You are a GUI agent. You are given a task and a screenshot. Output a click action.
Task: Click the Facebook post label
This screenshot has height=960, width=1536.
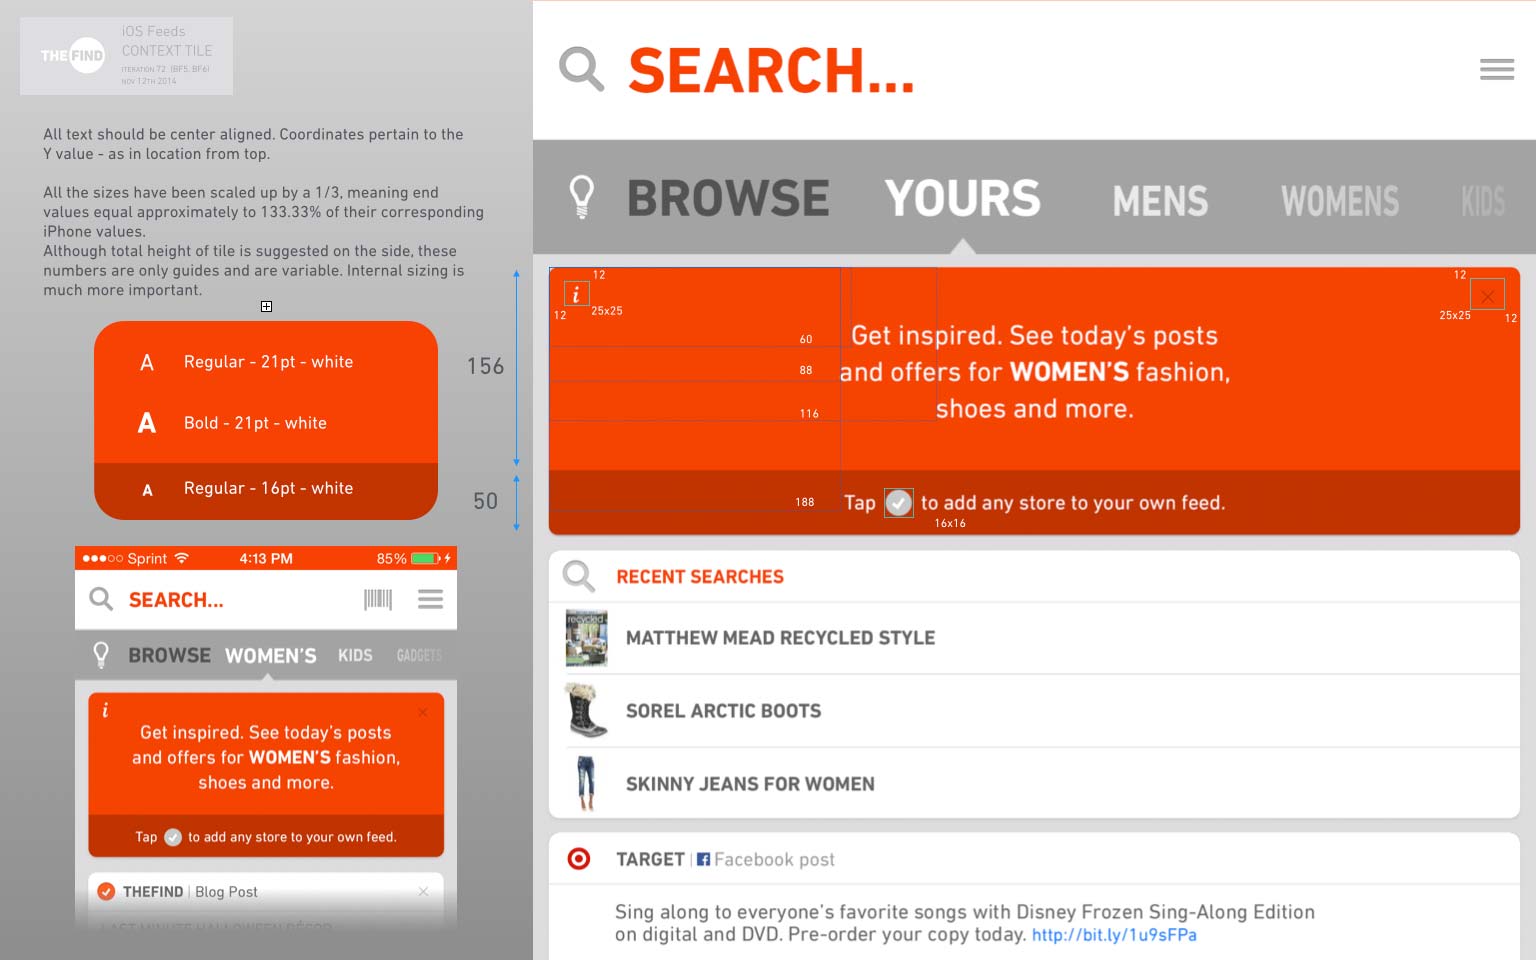(x=774, y=860)
